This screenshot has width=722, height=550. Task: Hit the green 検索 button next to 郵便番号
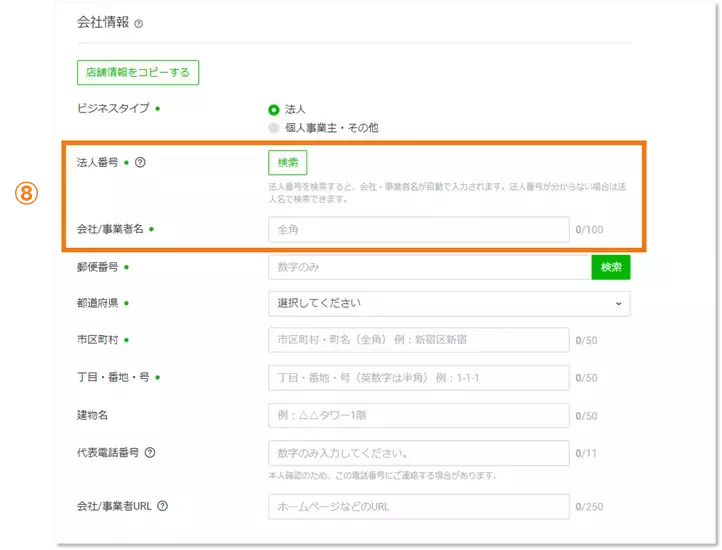(610, 267)
